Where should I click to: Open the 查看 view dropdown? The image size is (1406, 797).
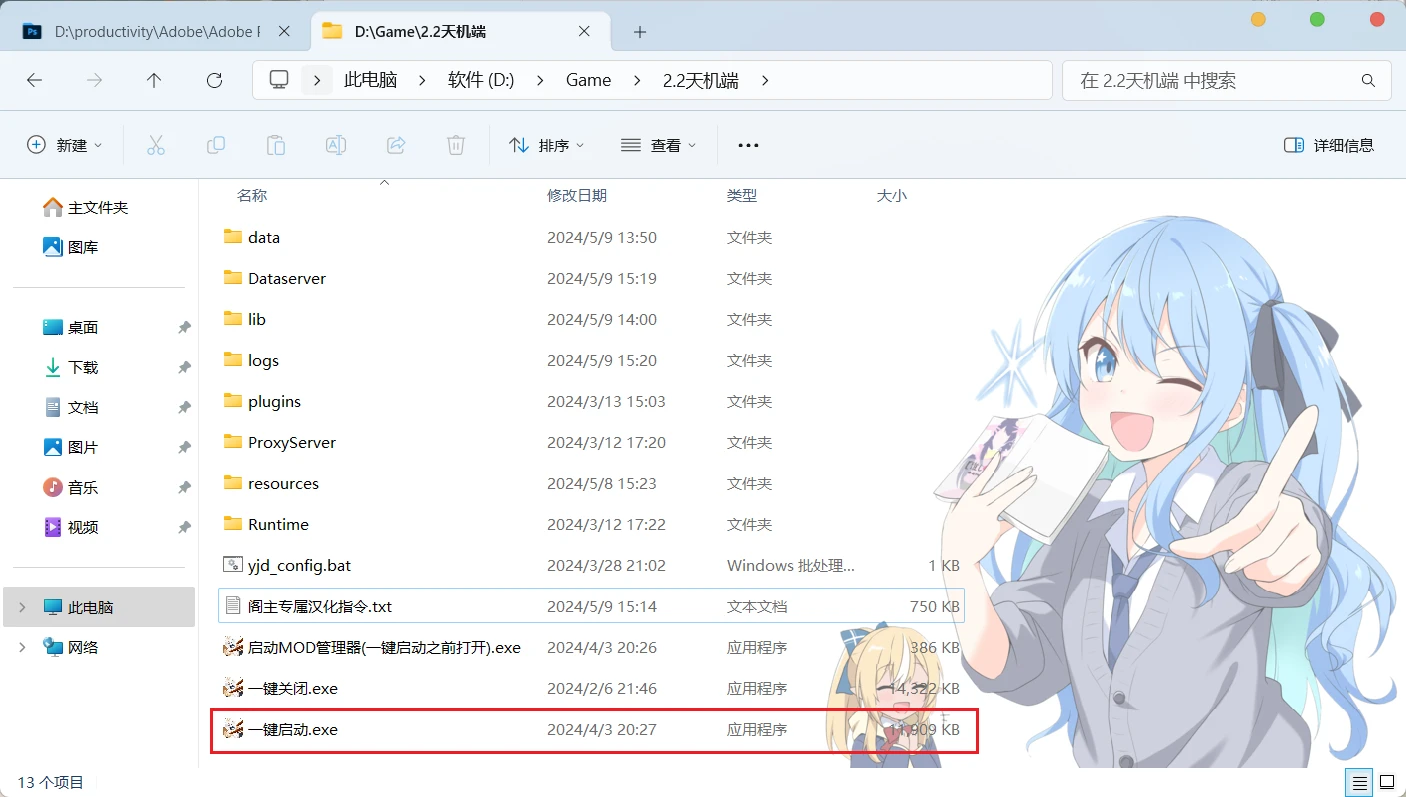[658, 145]
